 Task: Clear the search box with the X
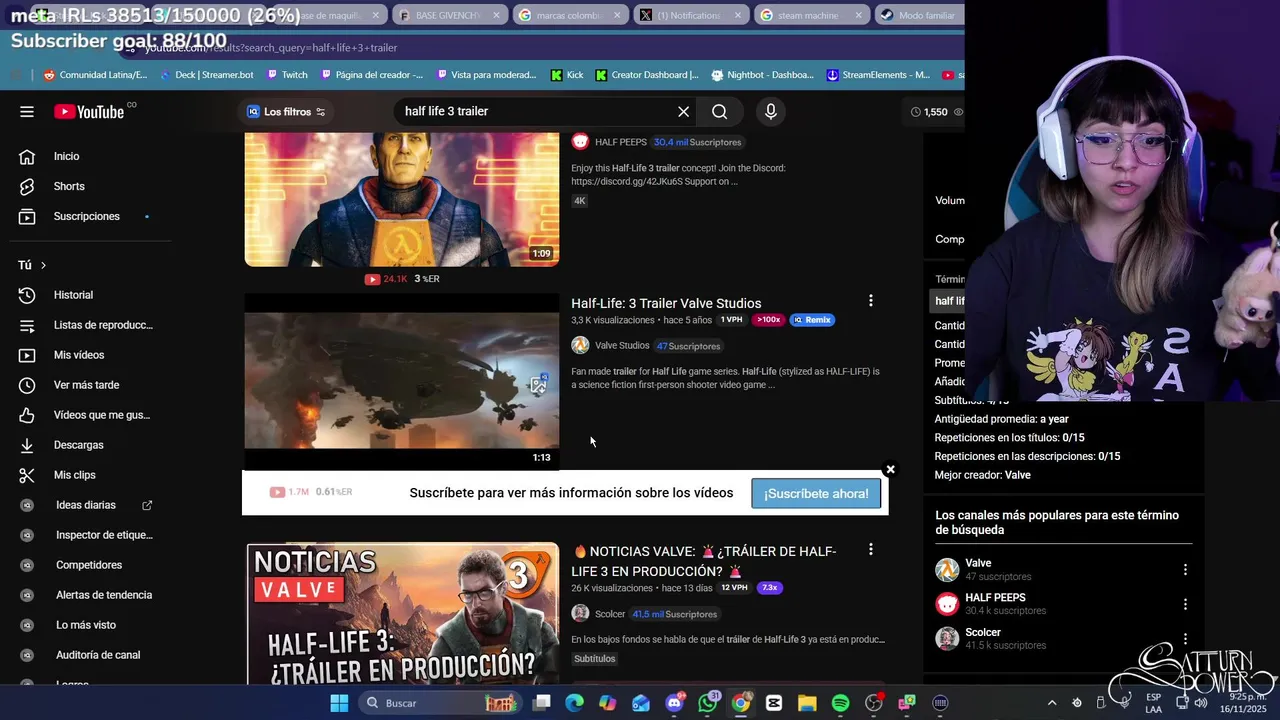pos(683,112)
